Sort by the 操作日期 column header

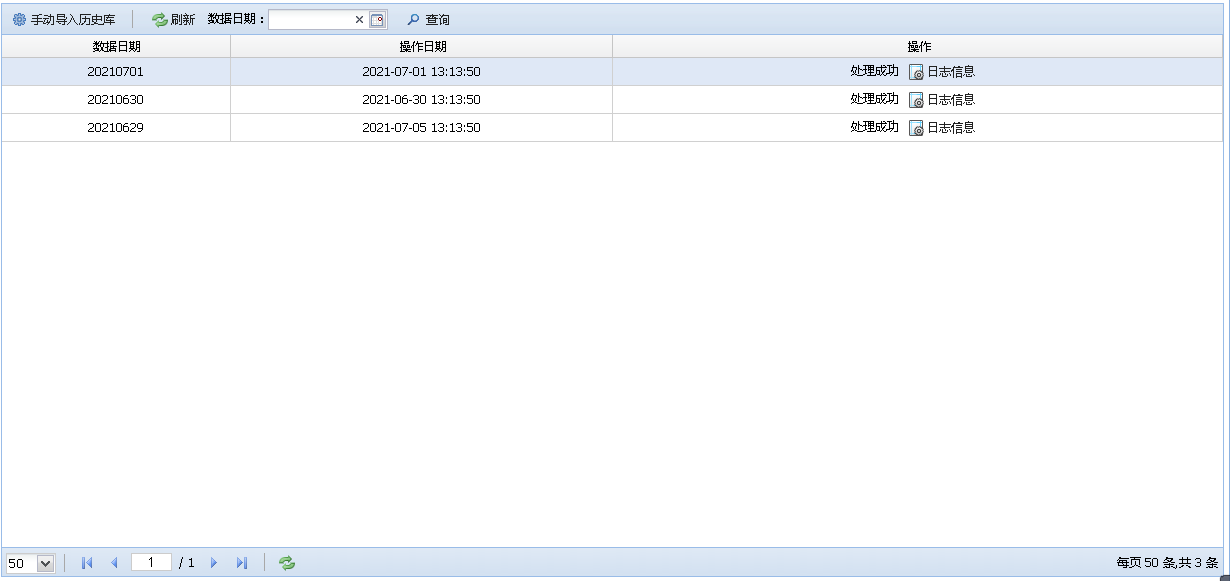pos(422,47)
